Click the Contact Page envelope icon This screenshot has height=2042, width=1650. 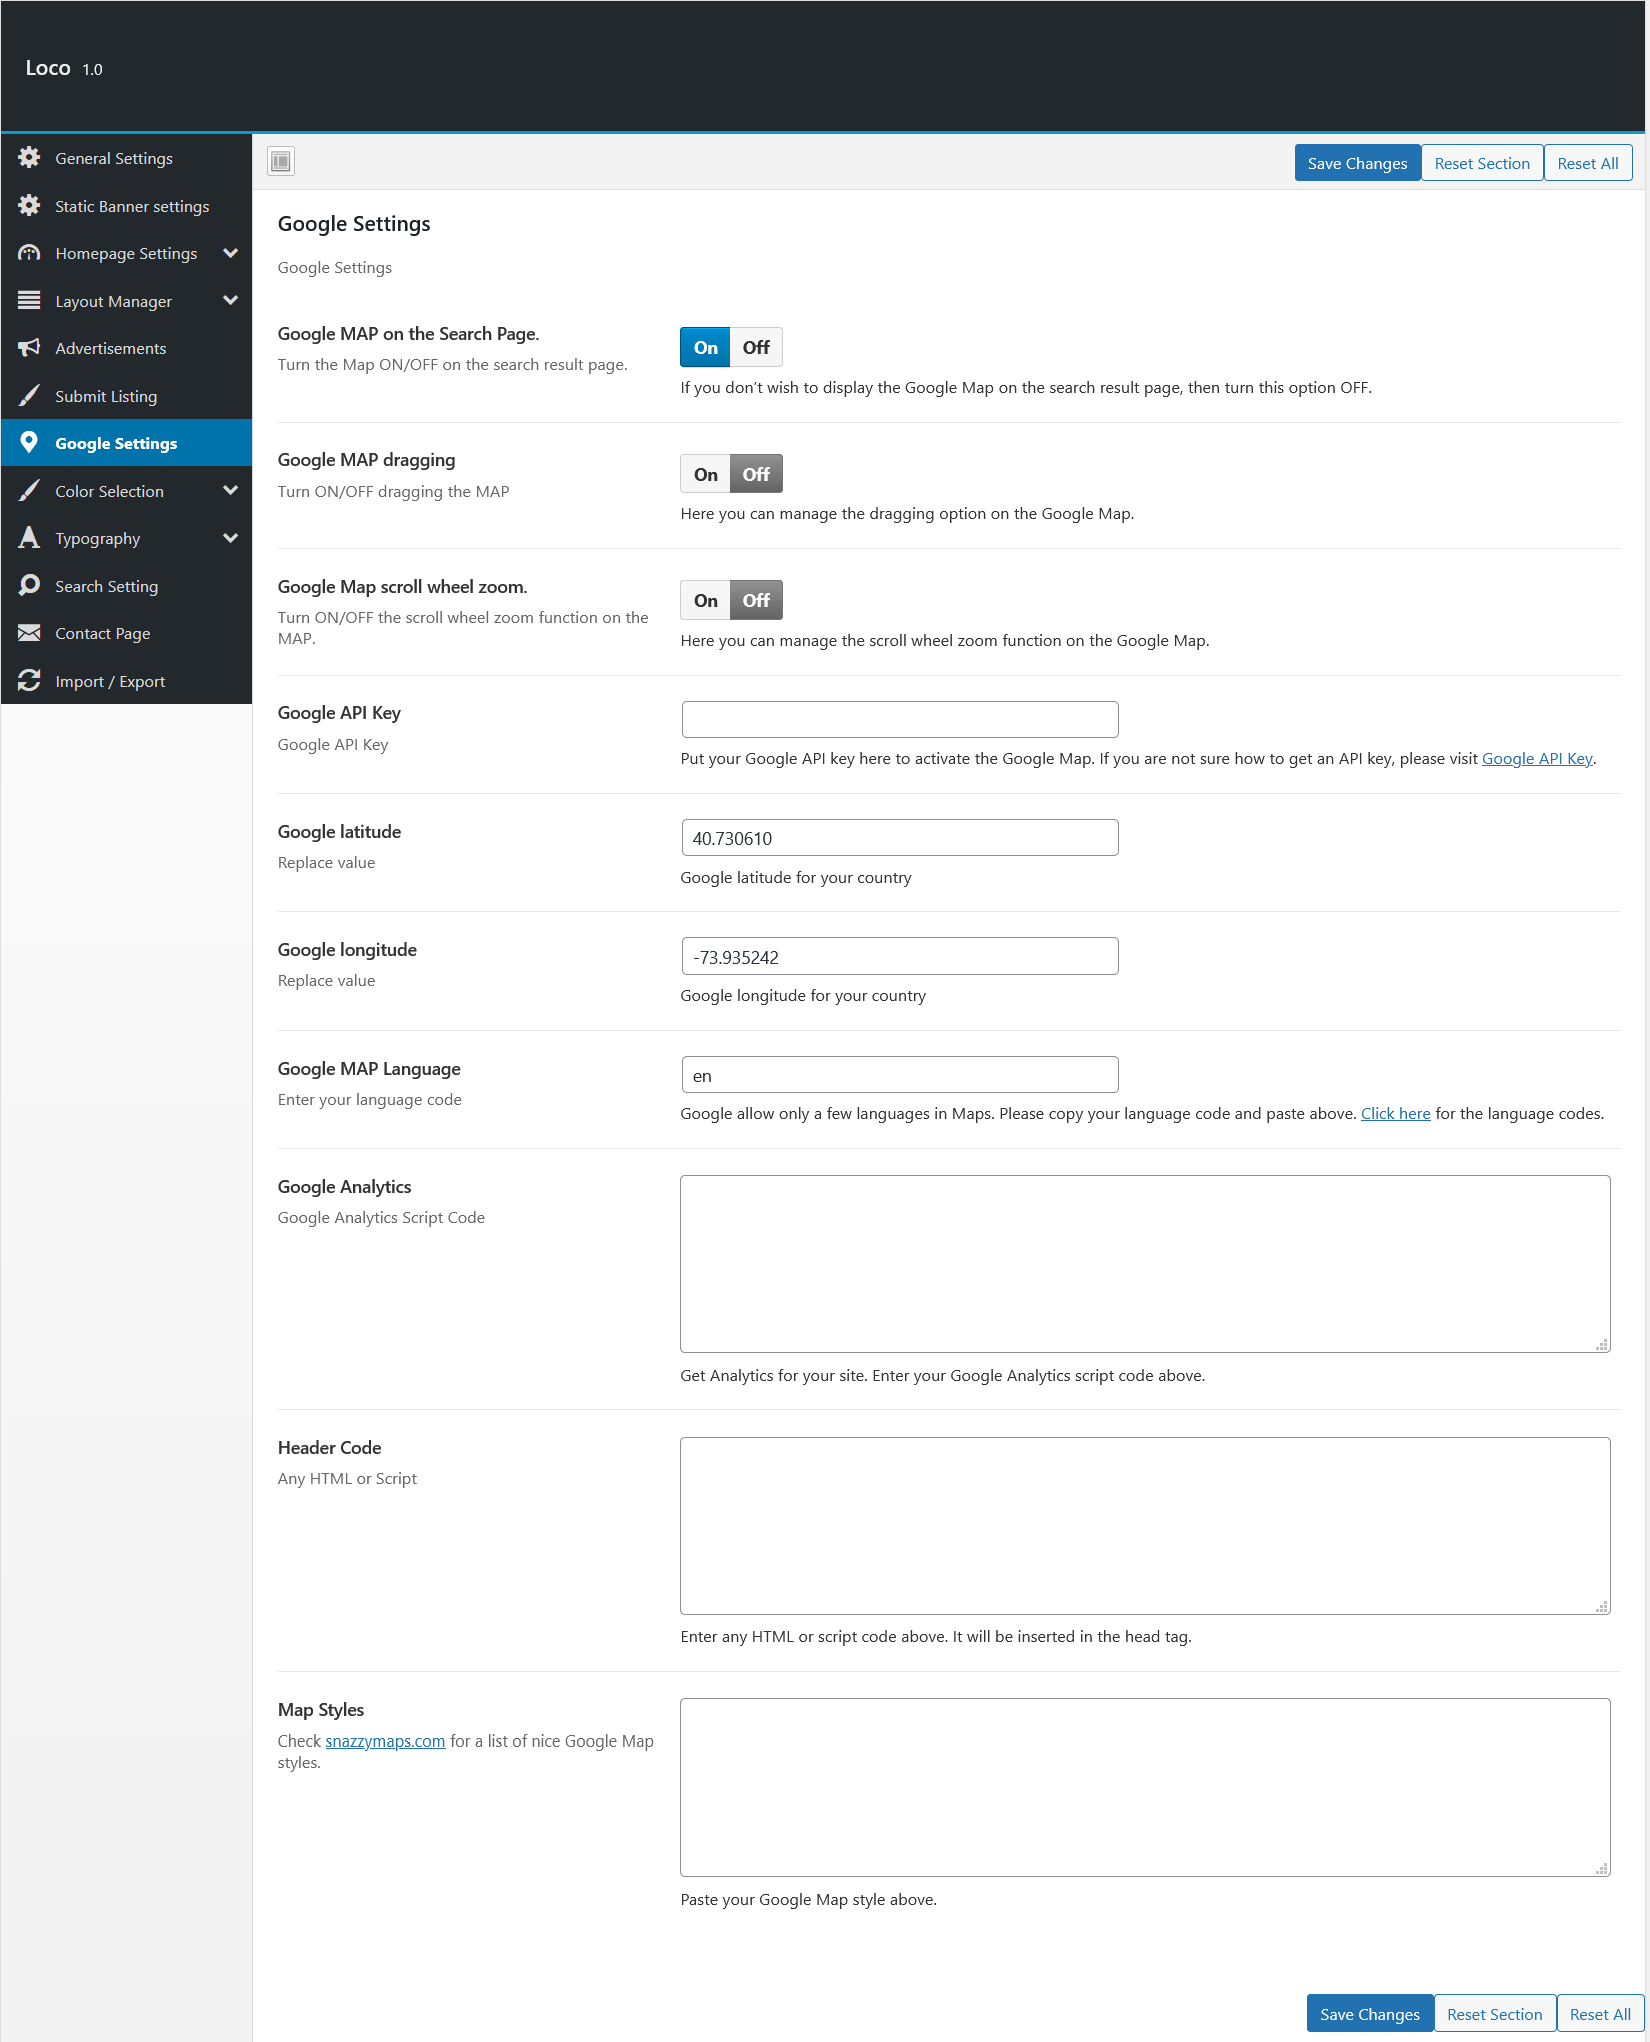coord(29,633)
